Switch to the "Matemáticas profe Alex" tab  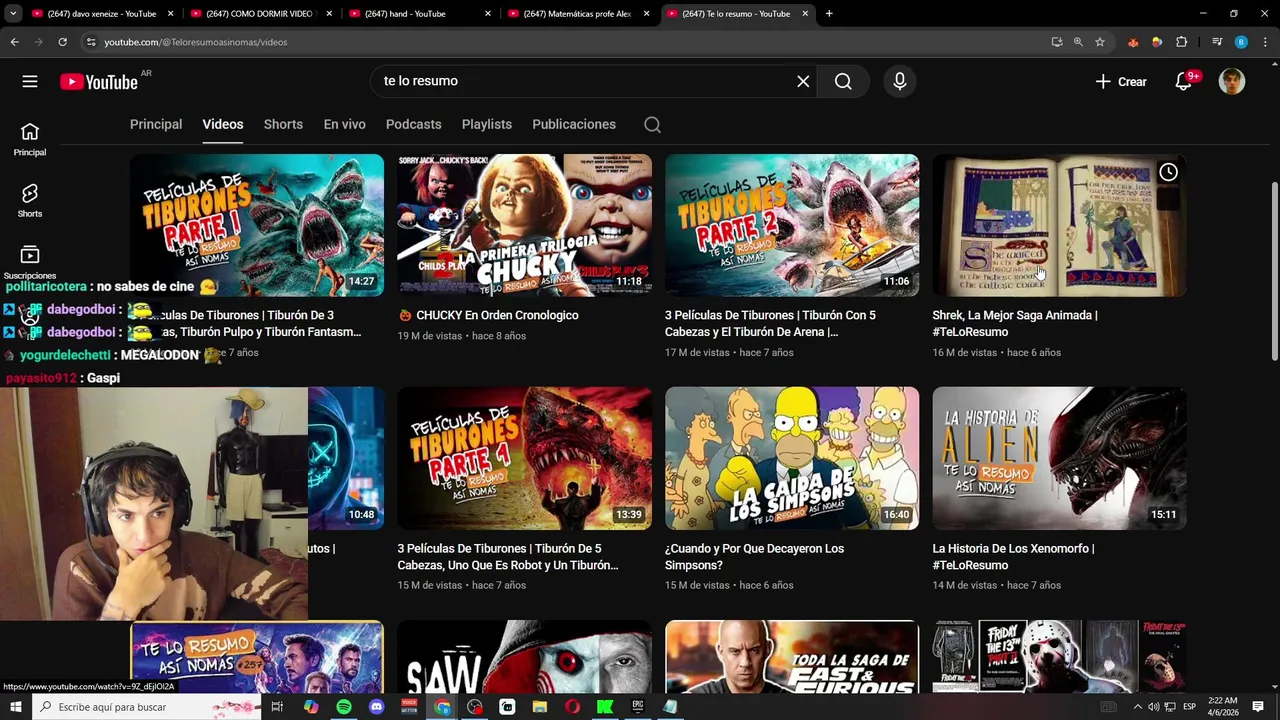click(x=578, y=14)
